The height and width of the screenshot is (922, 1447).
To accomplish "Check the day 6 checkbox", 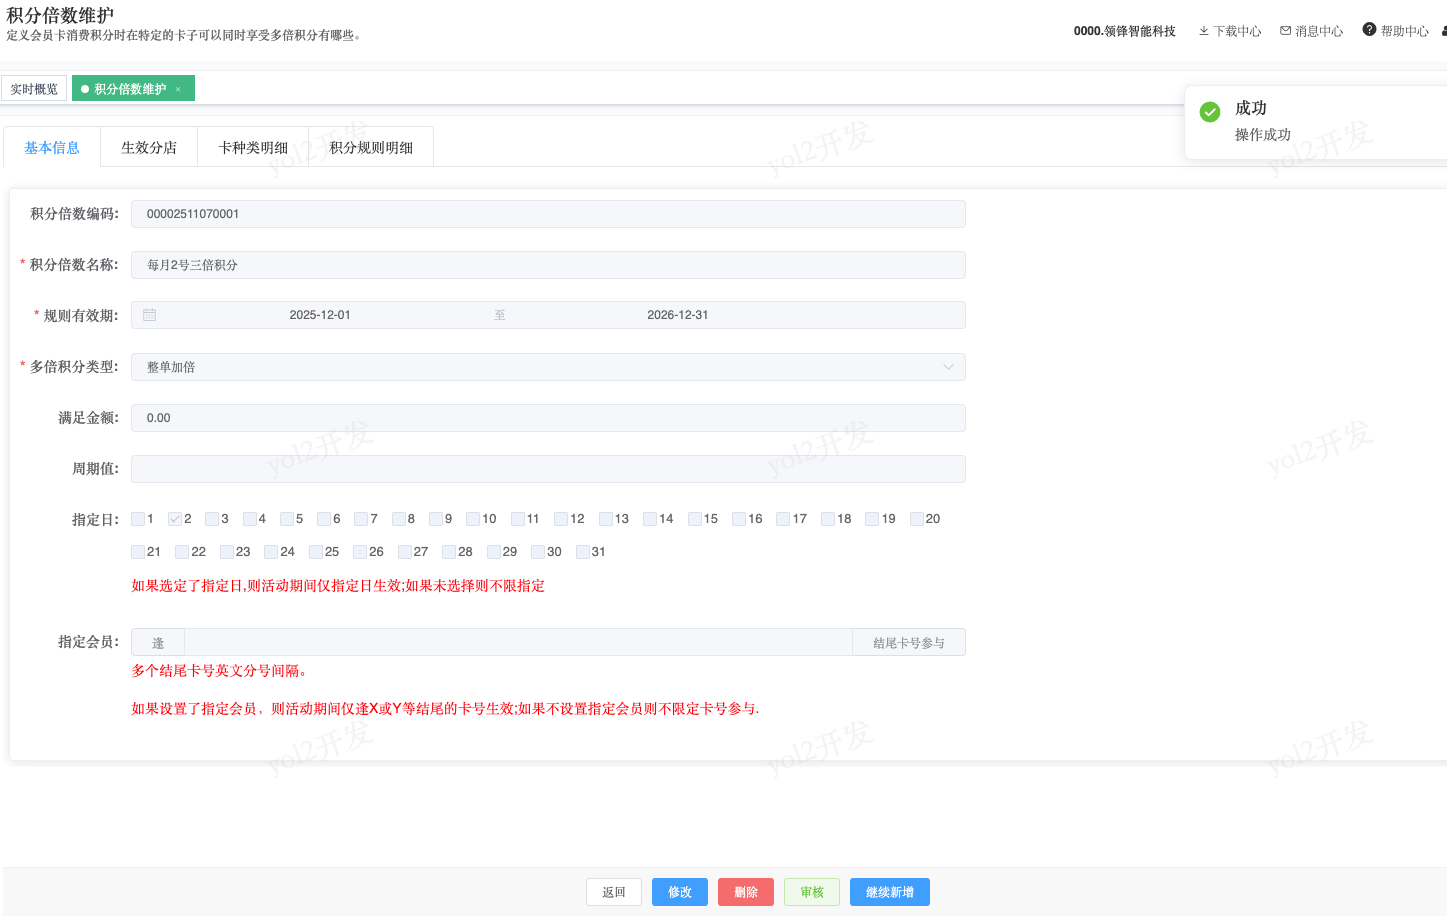I will (324, 519).
